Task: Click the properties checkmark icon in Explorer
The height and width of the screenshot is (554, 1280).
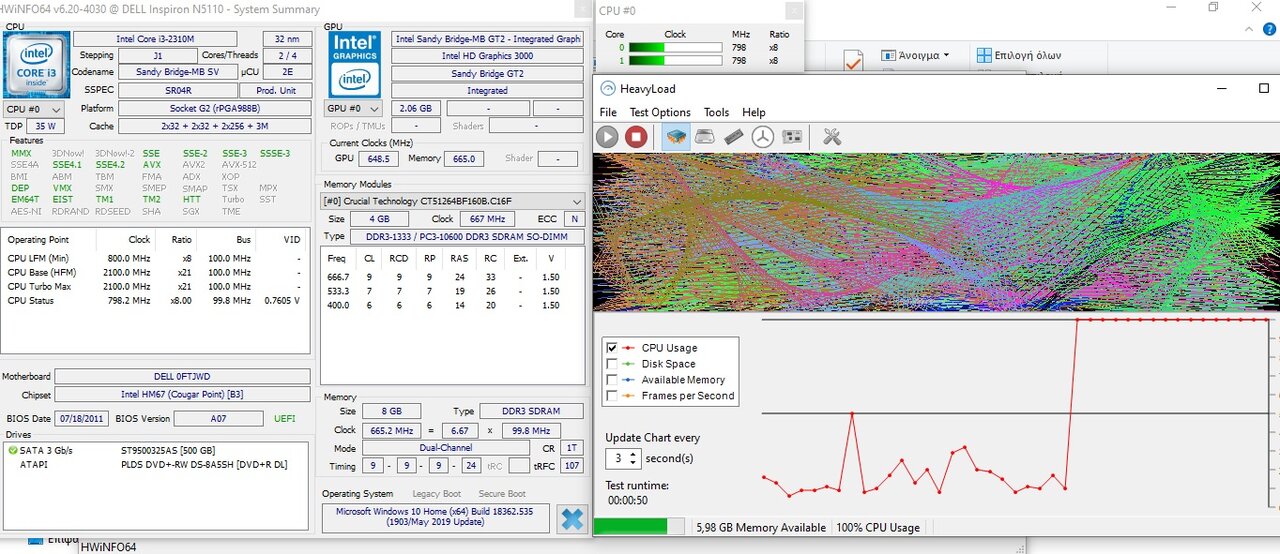Action: [x=853, y=60]
